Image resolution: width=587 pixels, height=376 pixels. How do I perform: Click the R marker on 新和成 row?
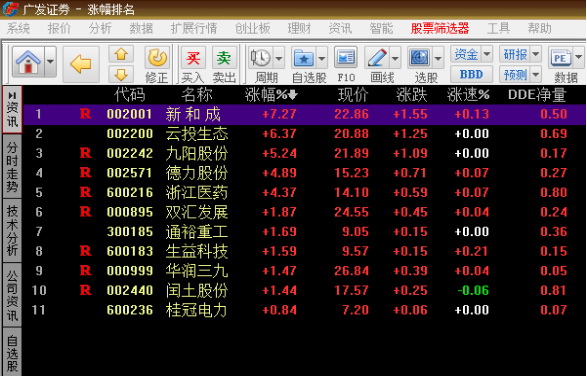[x=86, y=114]
